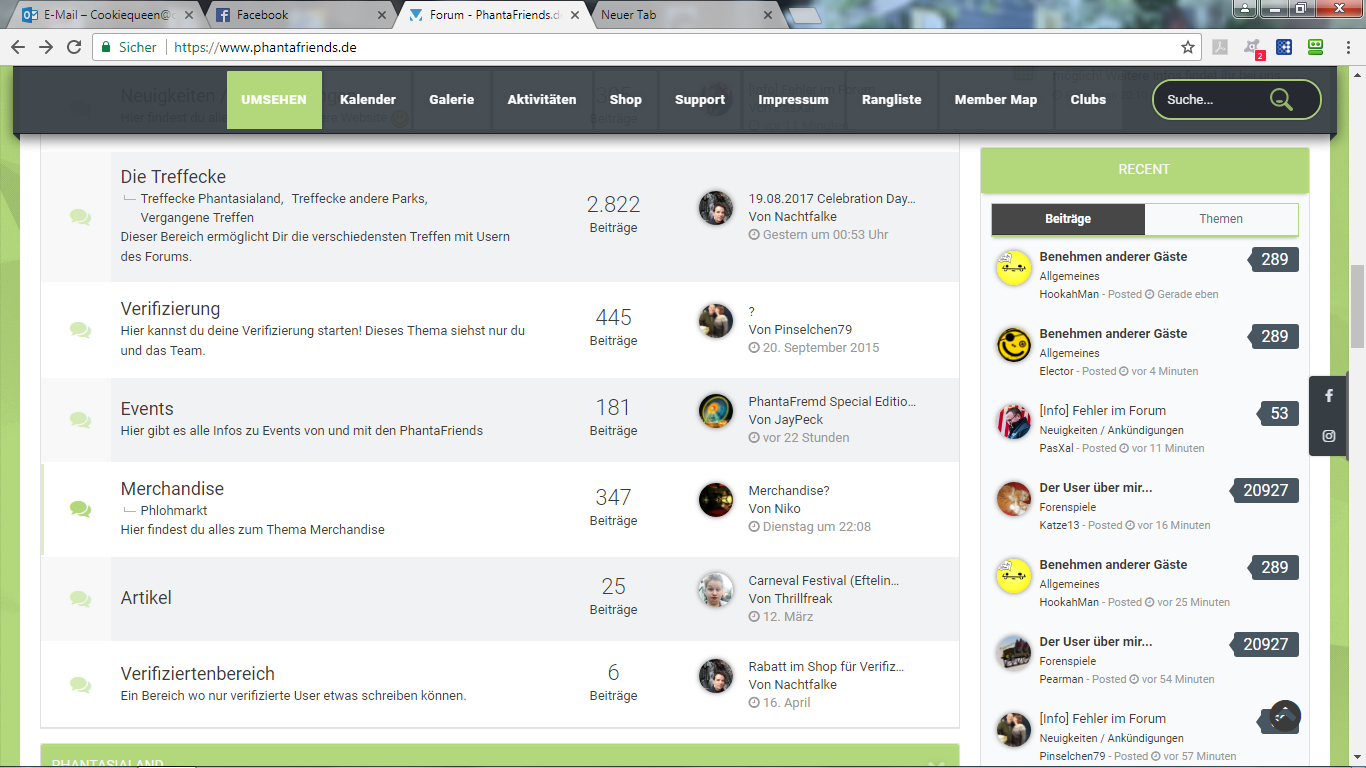This screenshot has width=1366, height=768.
Task: Switch to the Themen tab
Action: pos(1221,219)
